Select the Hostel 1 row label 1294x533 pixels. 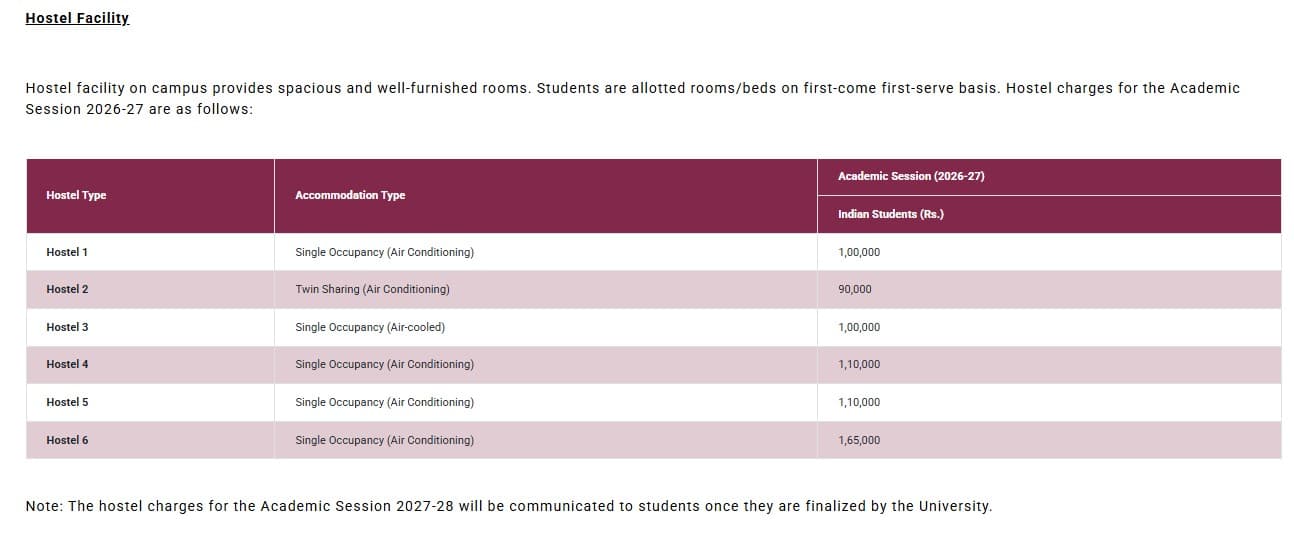(x=67, y=252)
